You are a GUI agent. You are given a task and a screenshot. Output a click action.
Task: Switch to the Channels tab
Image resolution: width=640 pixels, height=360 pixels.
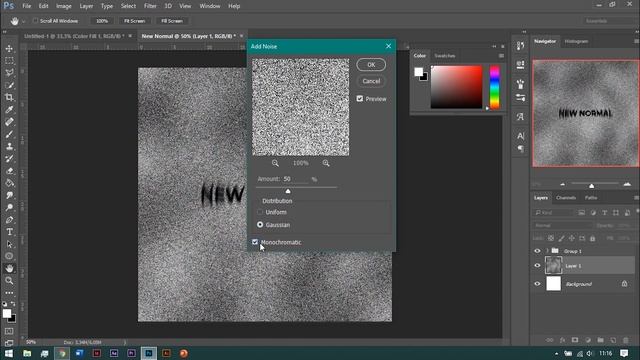566,198
